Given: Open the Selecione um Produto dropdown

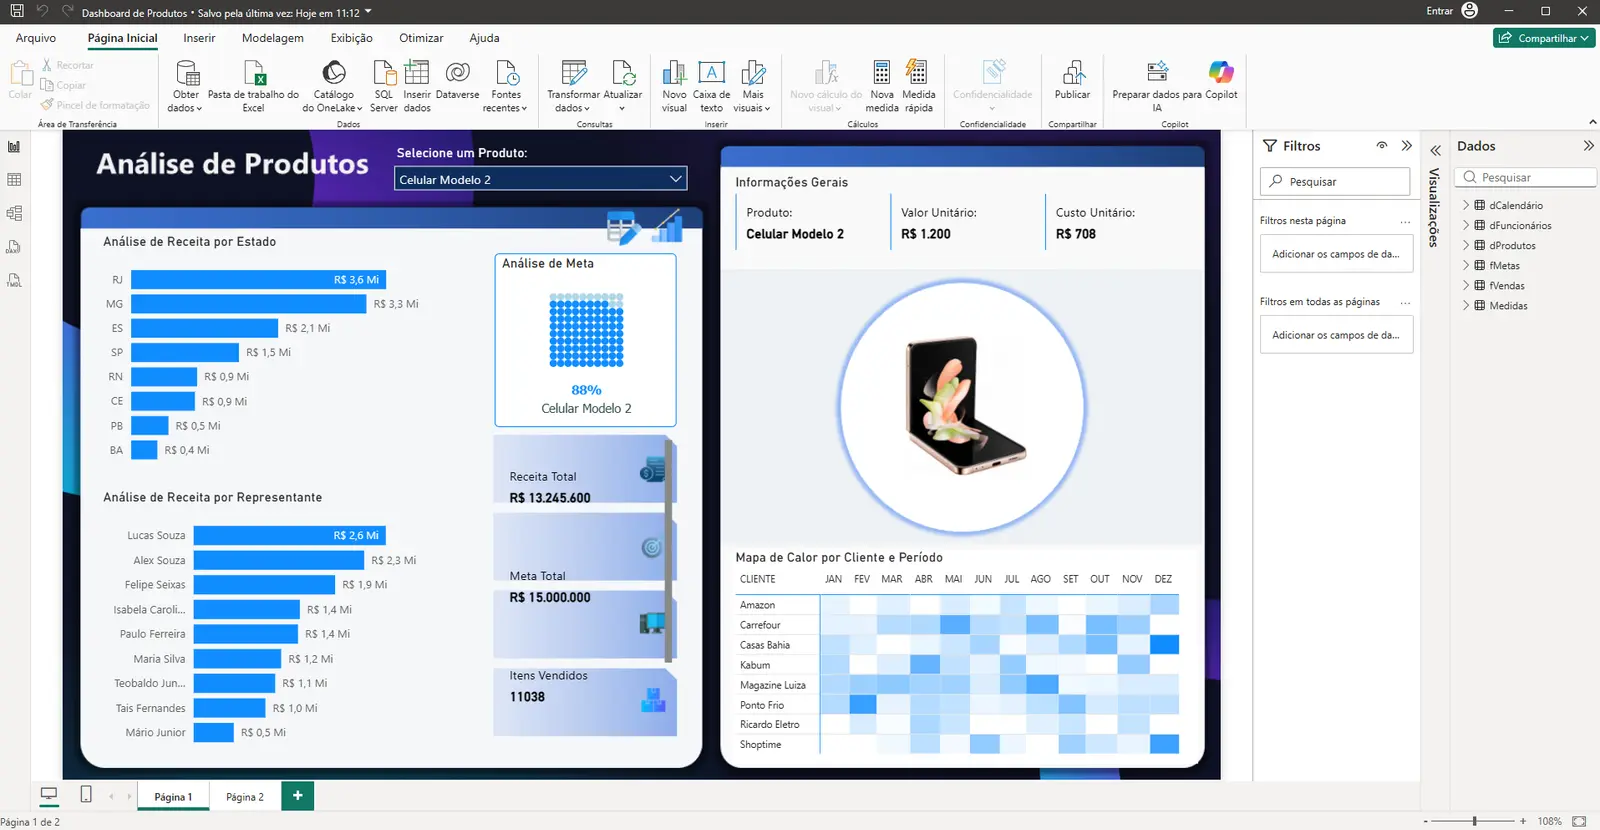Looking at the screenshot, I should click(541, 179).
